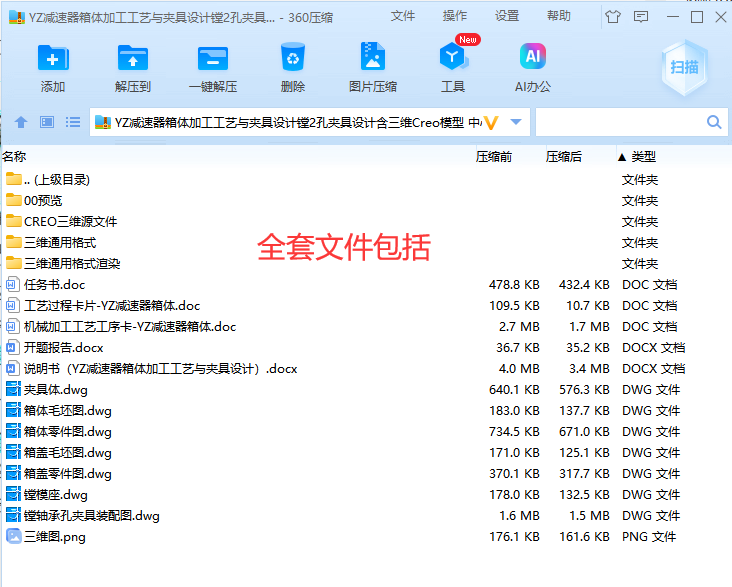Click the PNG 文件 type cell
The width and height of the screenshot is (732, 587).
(x=649, y=537)
